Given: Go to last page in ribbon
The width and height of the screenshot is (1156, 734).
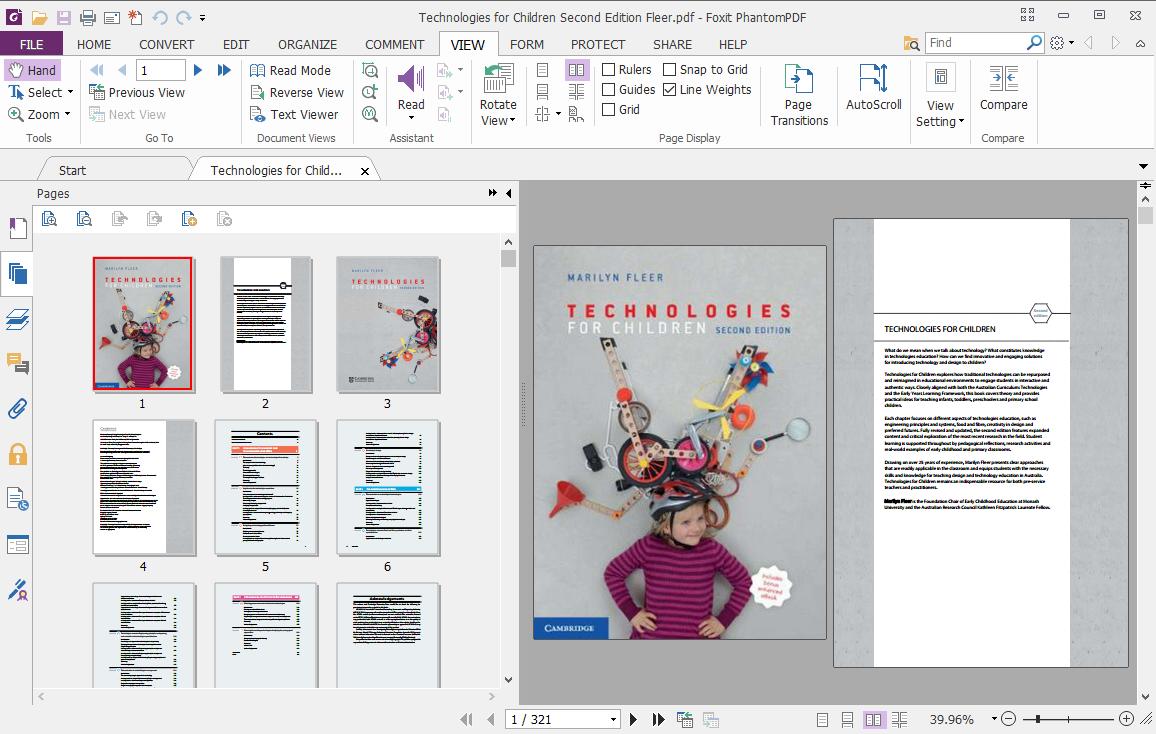Looking at the screenshot, I should (224, 70).
